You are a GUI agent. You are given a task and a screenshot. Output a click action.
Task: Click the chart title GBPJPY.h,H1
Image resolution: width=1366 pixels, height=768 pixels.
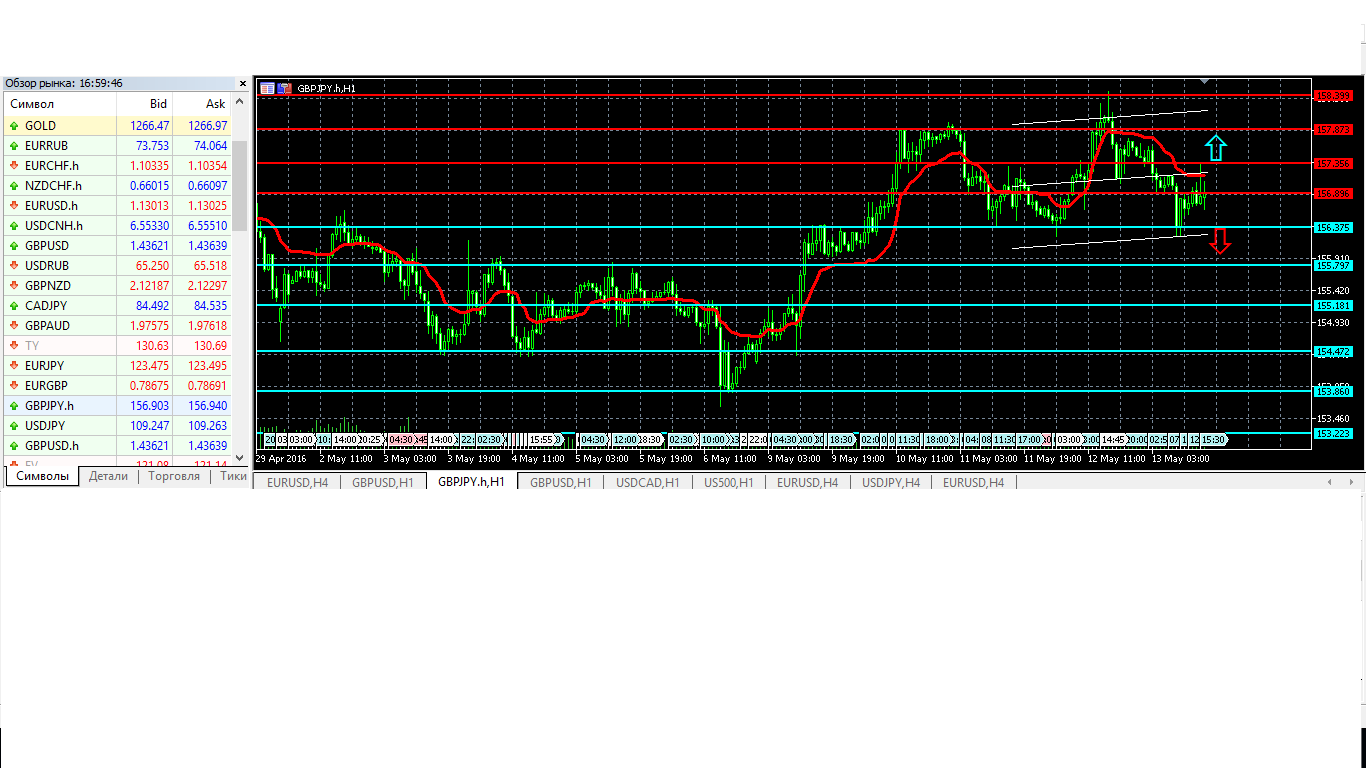click(326, 88)
